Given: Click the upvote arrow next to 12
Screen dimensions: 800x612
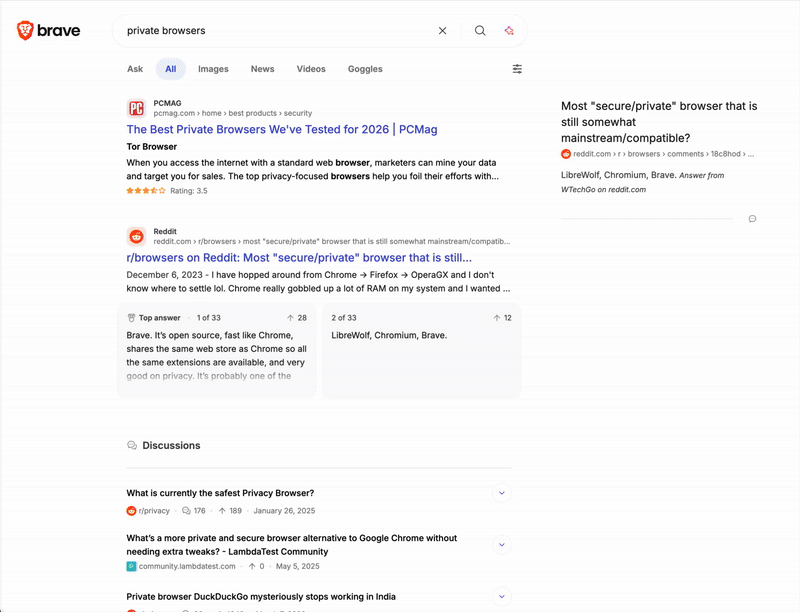Looking at the screenshot, I should point(496,318).
